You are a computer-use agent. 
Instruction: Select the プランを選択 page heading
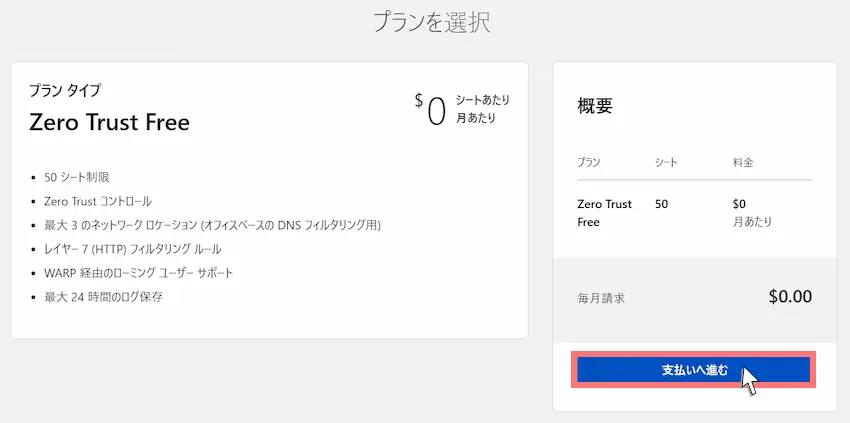tap(432, 22)
